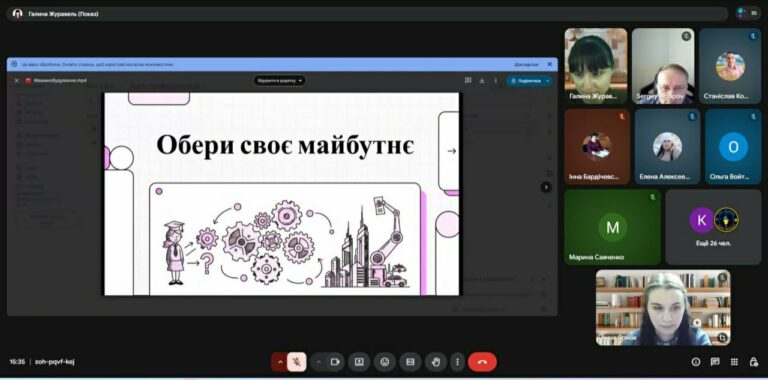Select Sergey participant video tile
The image size is (768, 380).
coord(663,66)
